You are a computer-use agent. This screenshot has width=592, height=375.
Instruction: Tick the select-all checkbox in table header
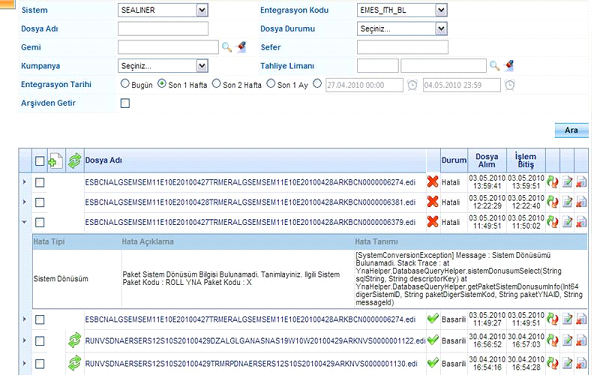click(x=40, y=161)
